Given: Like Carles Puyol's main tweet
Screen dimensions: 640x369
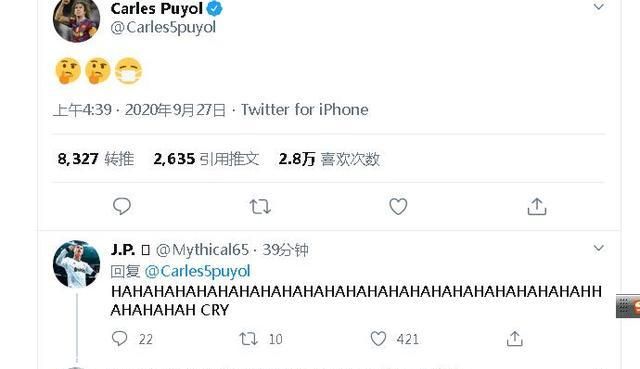Looking at the screenshot, I should click(x=398, y=206).
